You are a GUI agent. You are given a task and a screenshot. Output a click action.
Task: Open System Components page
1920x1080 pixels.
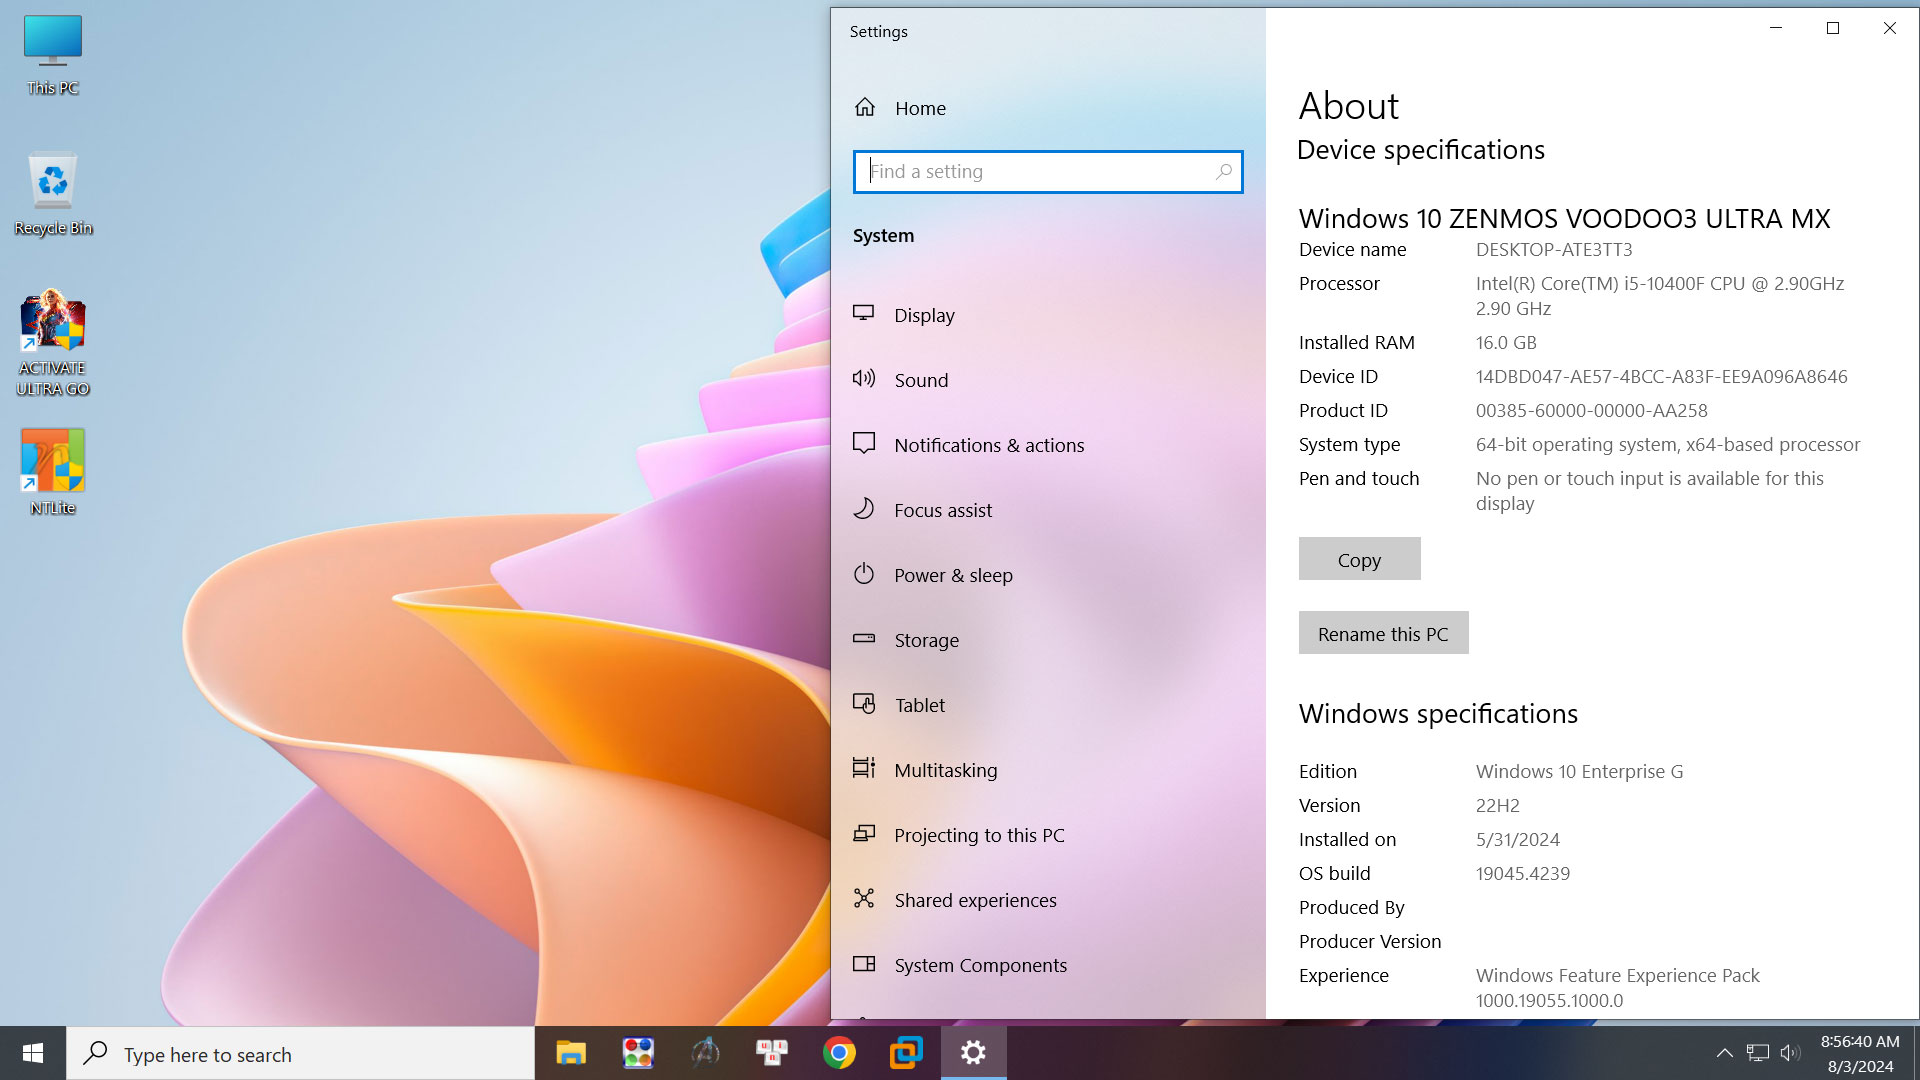pos(1048,965)
